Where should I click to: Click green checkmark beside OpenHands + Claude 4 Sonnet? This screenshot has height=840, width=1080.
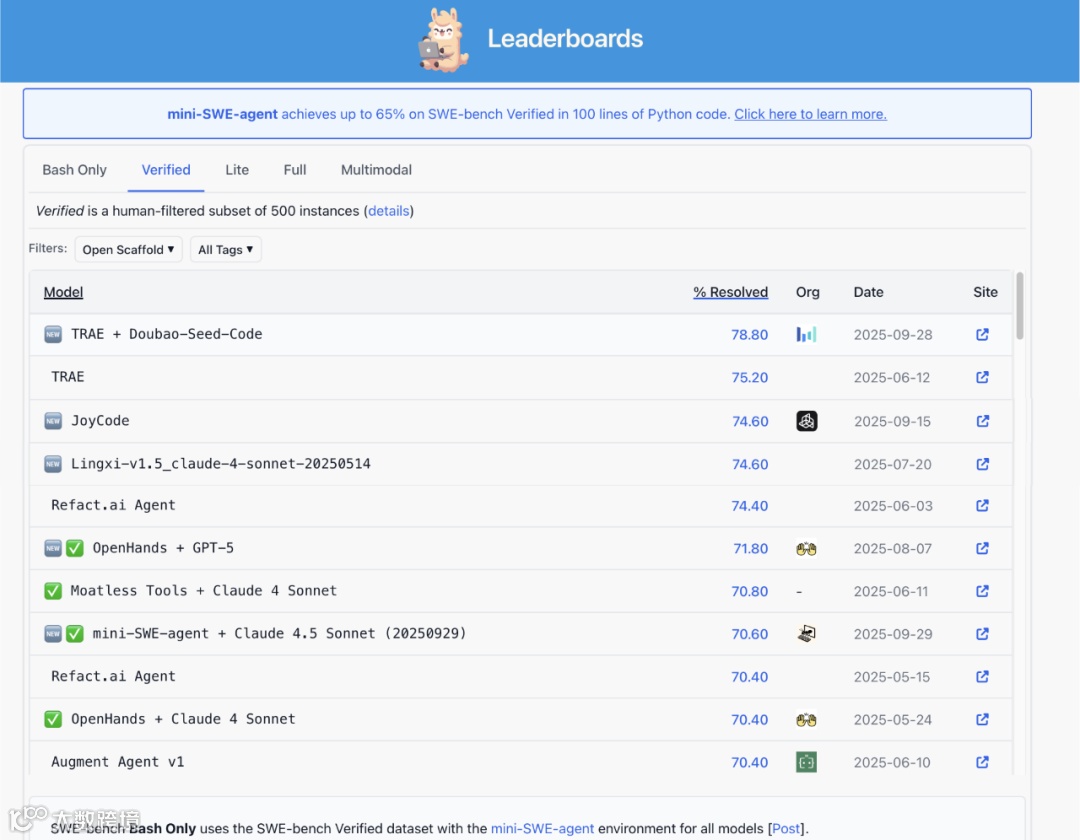click(53, 720)
